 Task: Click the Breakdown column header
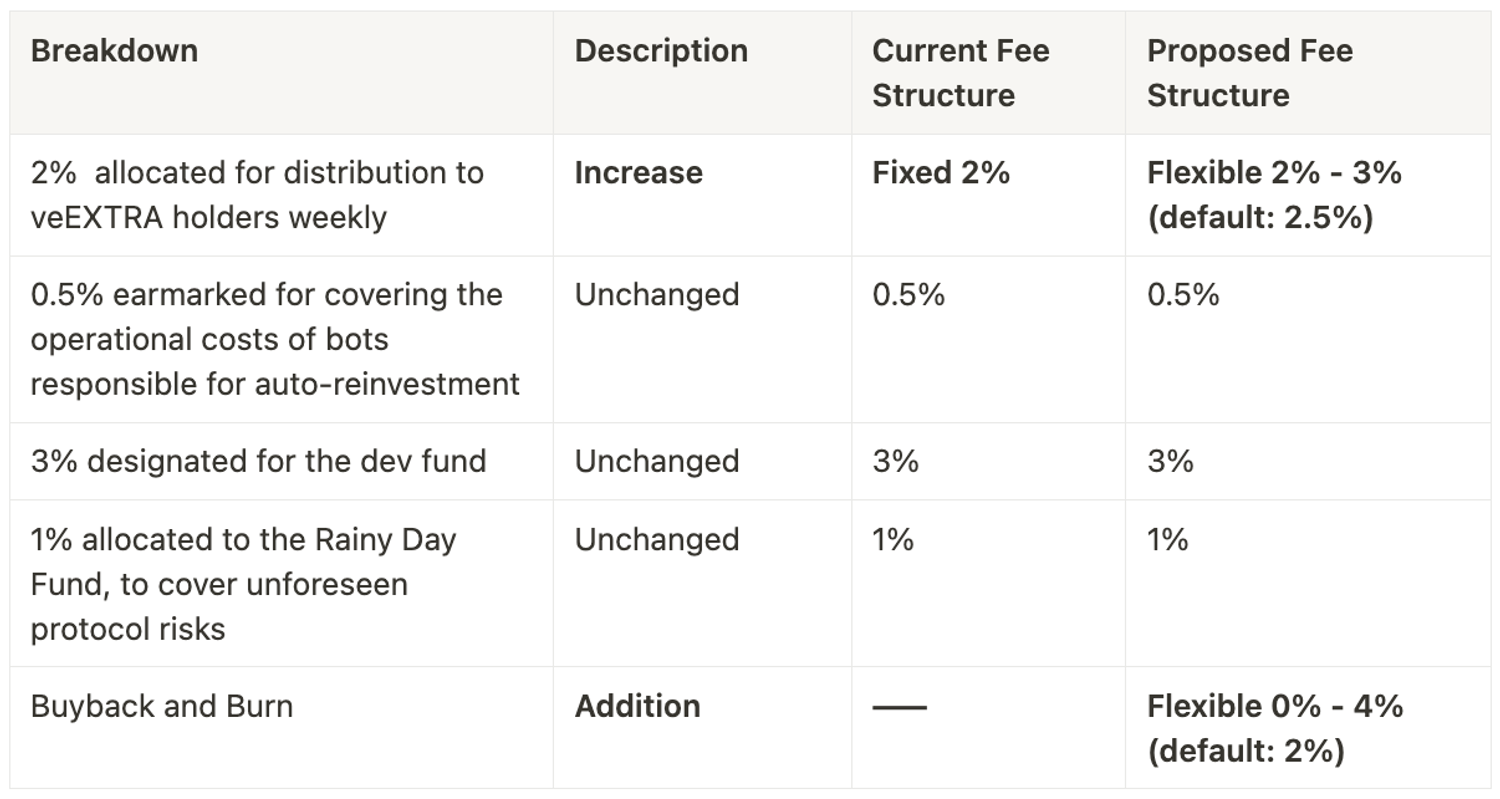click(114, 51)
